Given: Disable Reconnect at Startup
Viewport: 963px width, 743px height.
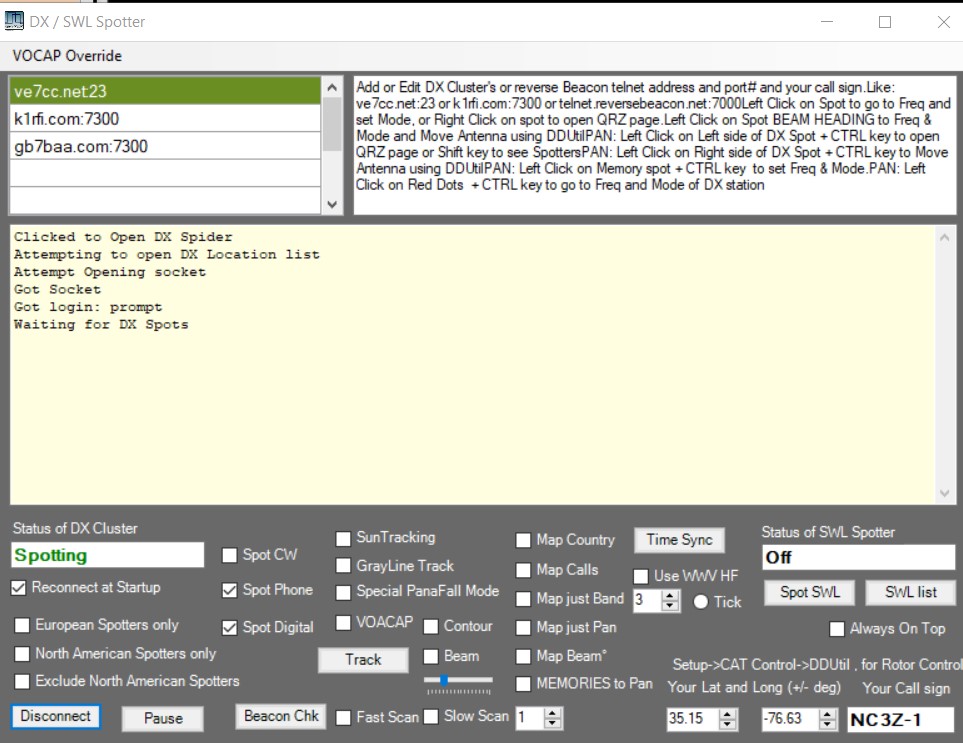Looking at the screenshot, I should pyautogui.click(x=20, y=588).
